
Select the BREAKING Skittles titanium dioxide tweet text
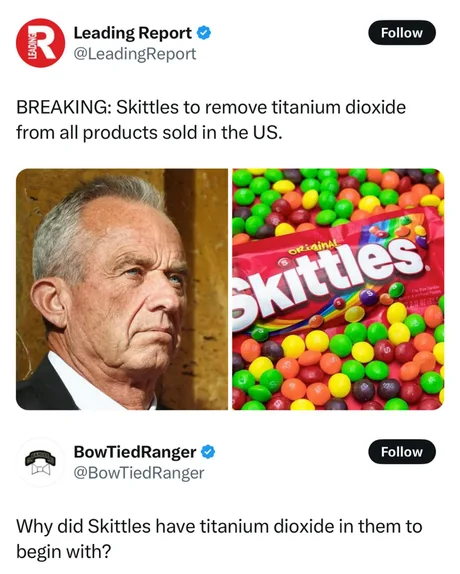pos(211,120)
